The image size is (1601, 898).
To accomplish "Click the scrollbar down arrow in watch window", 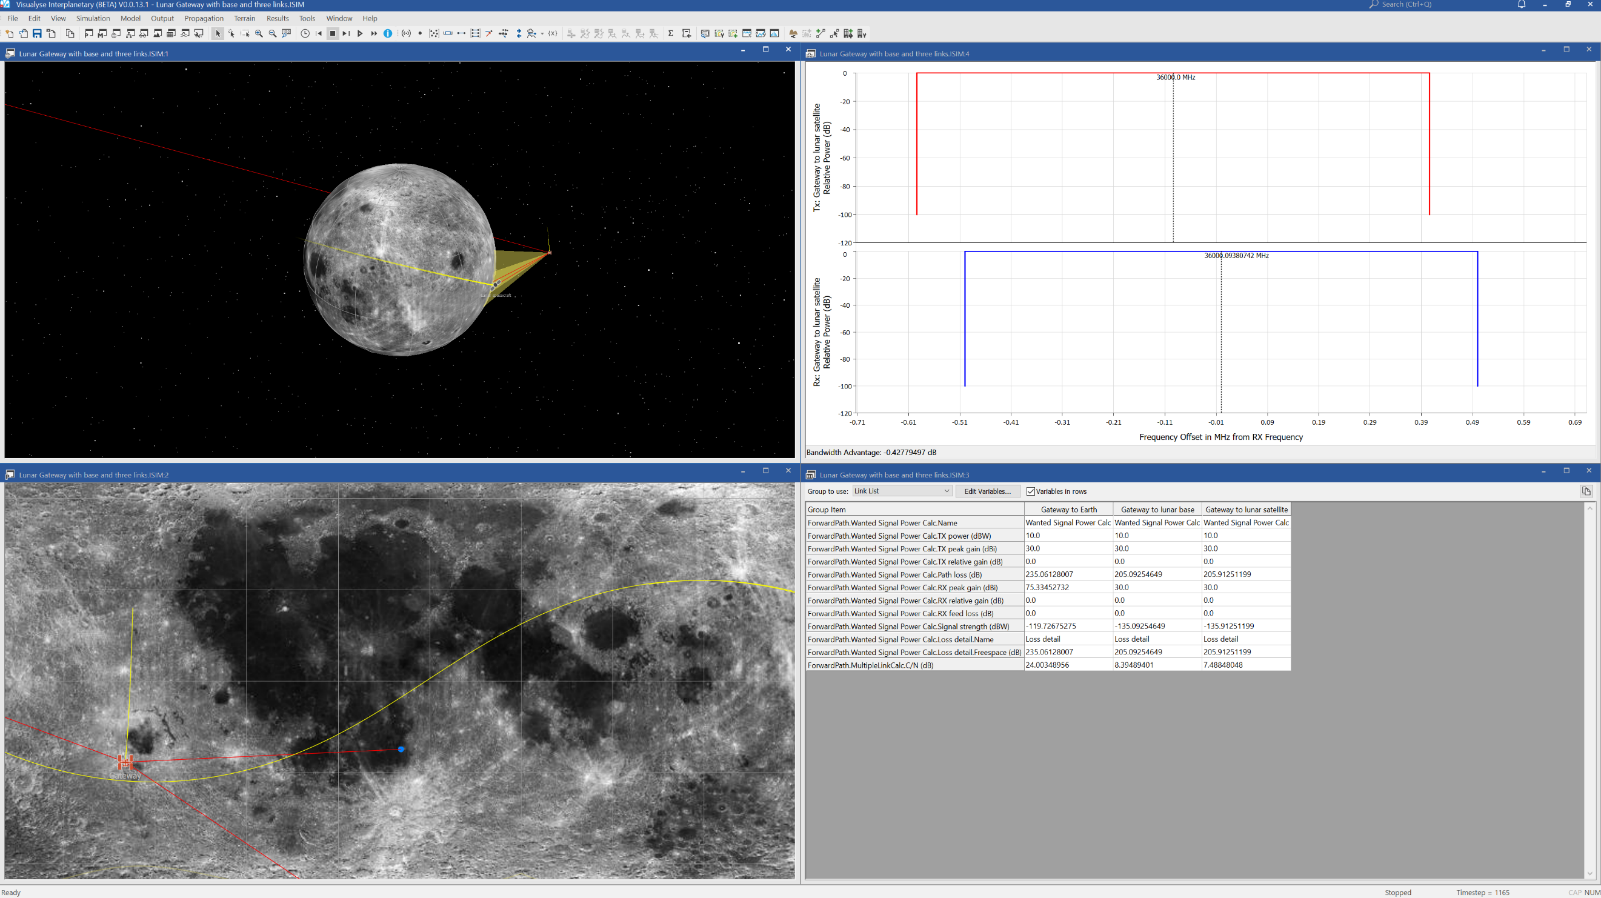I will coord(1590,874).
